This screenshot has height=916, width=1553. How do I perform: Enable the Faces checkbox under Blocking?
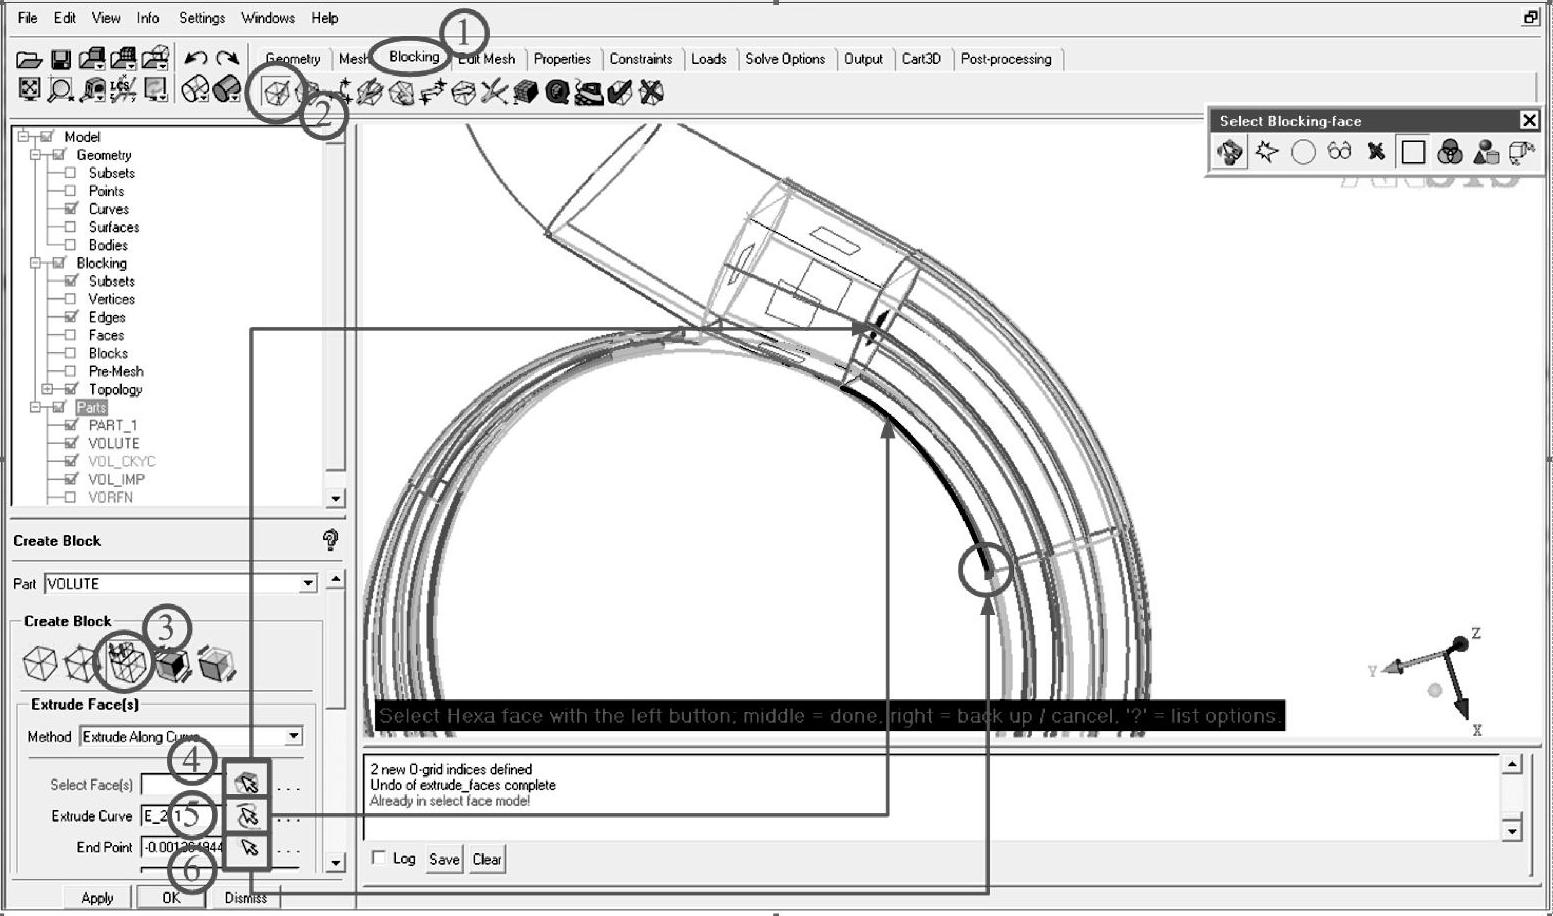(71, 335)
